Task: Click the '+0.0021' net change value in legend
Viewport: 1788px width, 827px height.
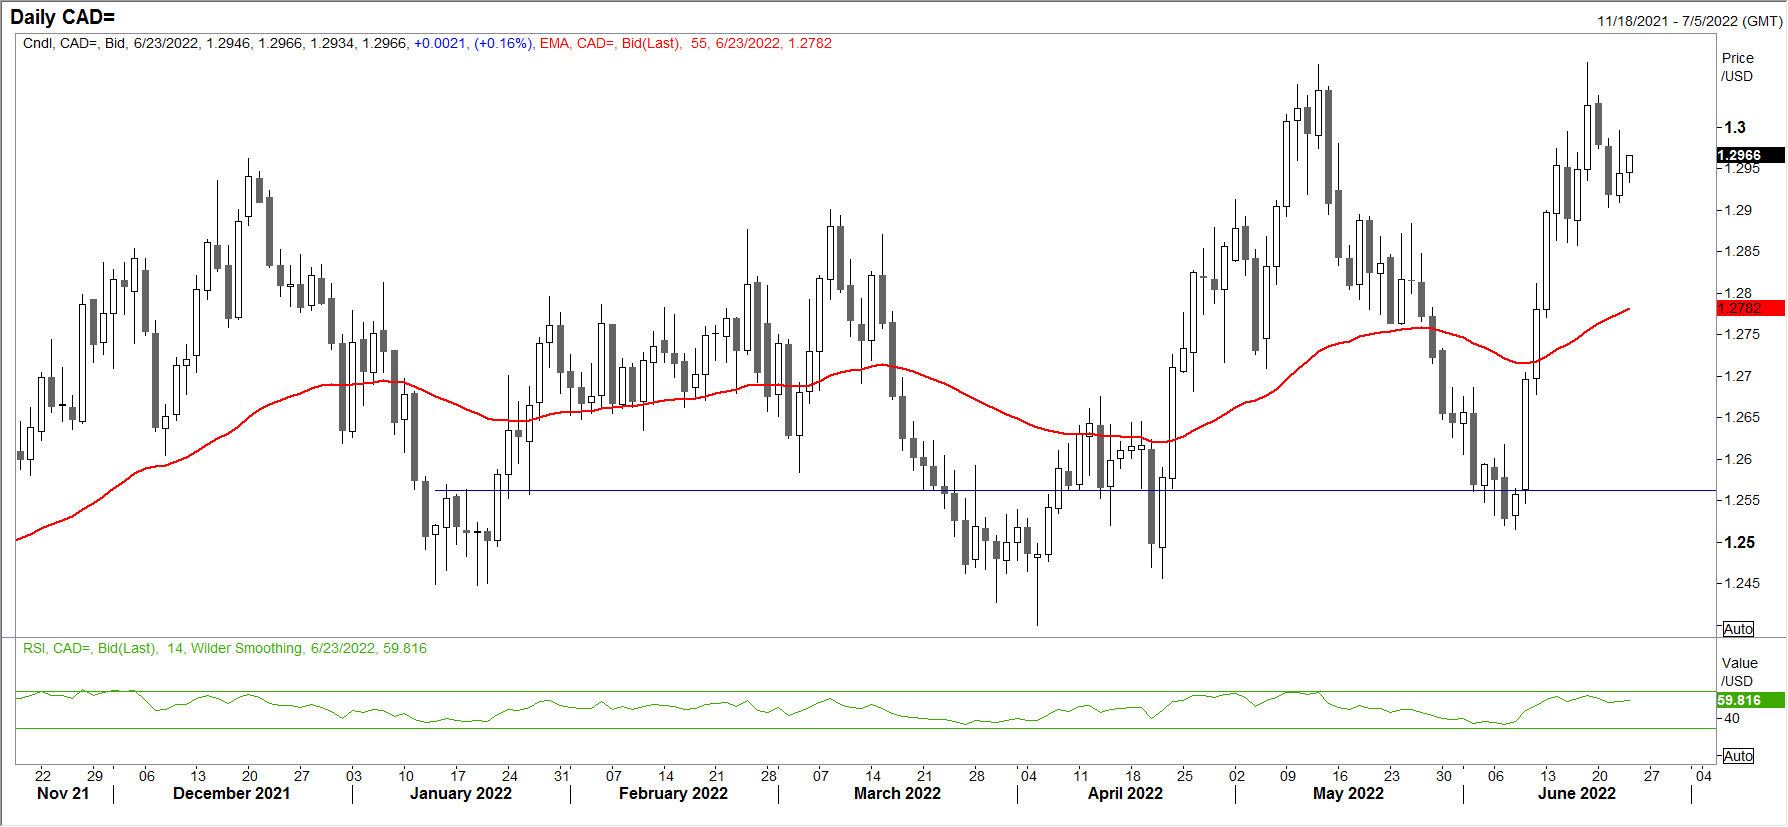Action: (440, 43)
